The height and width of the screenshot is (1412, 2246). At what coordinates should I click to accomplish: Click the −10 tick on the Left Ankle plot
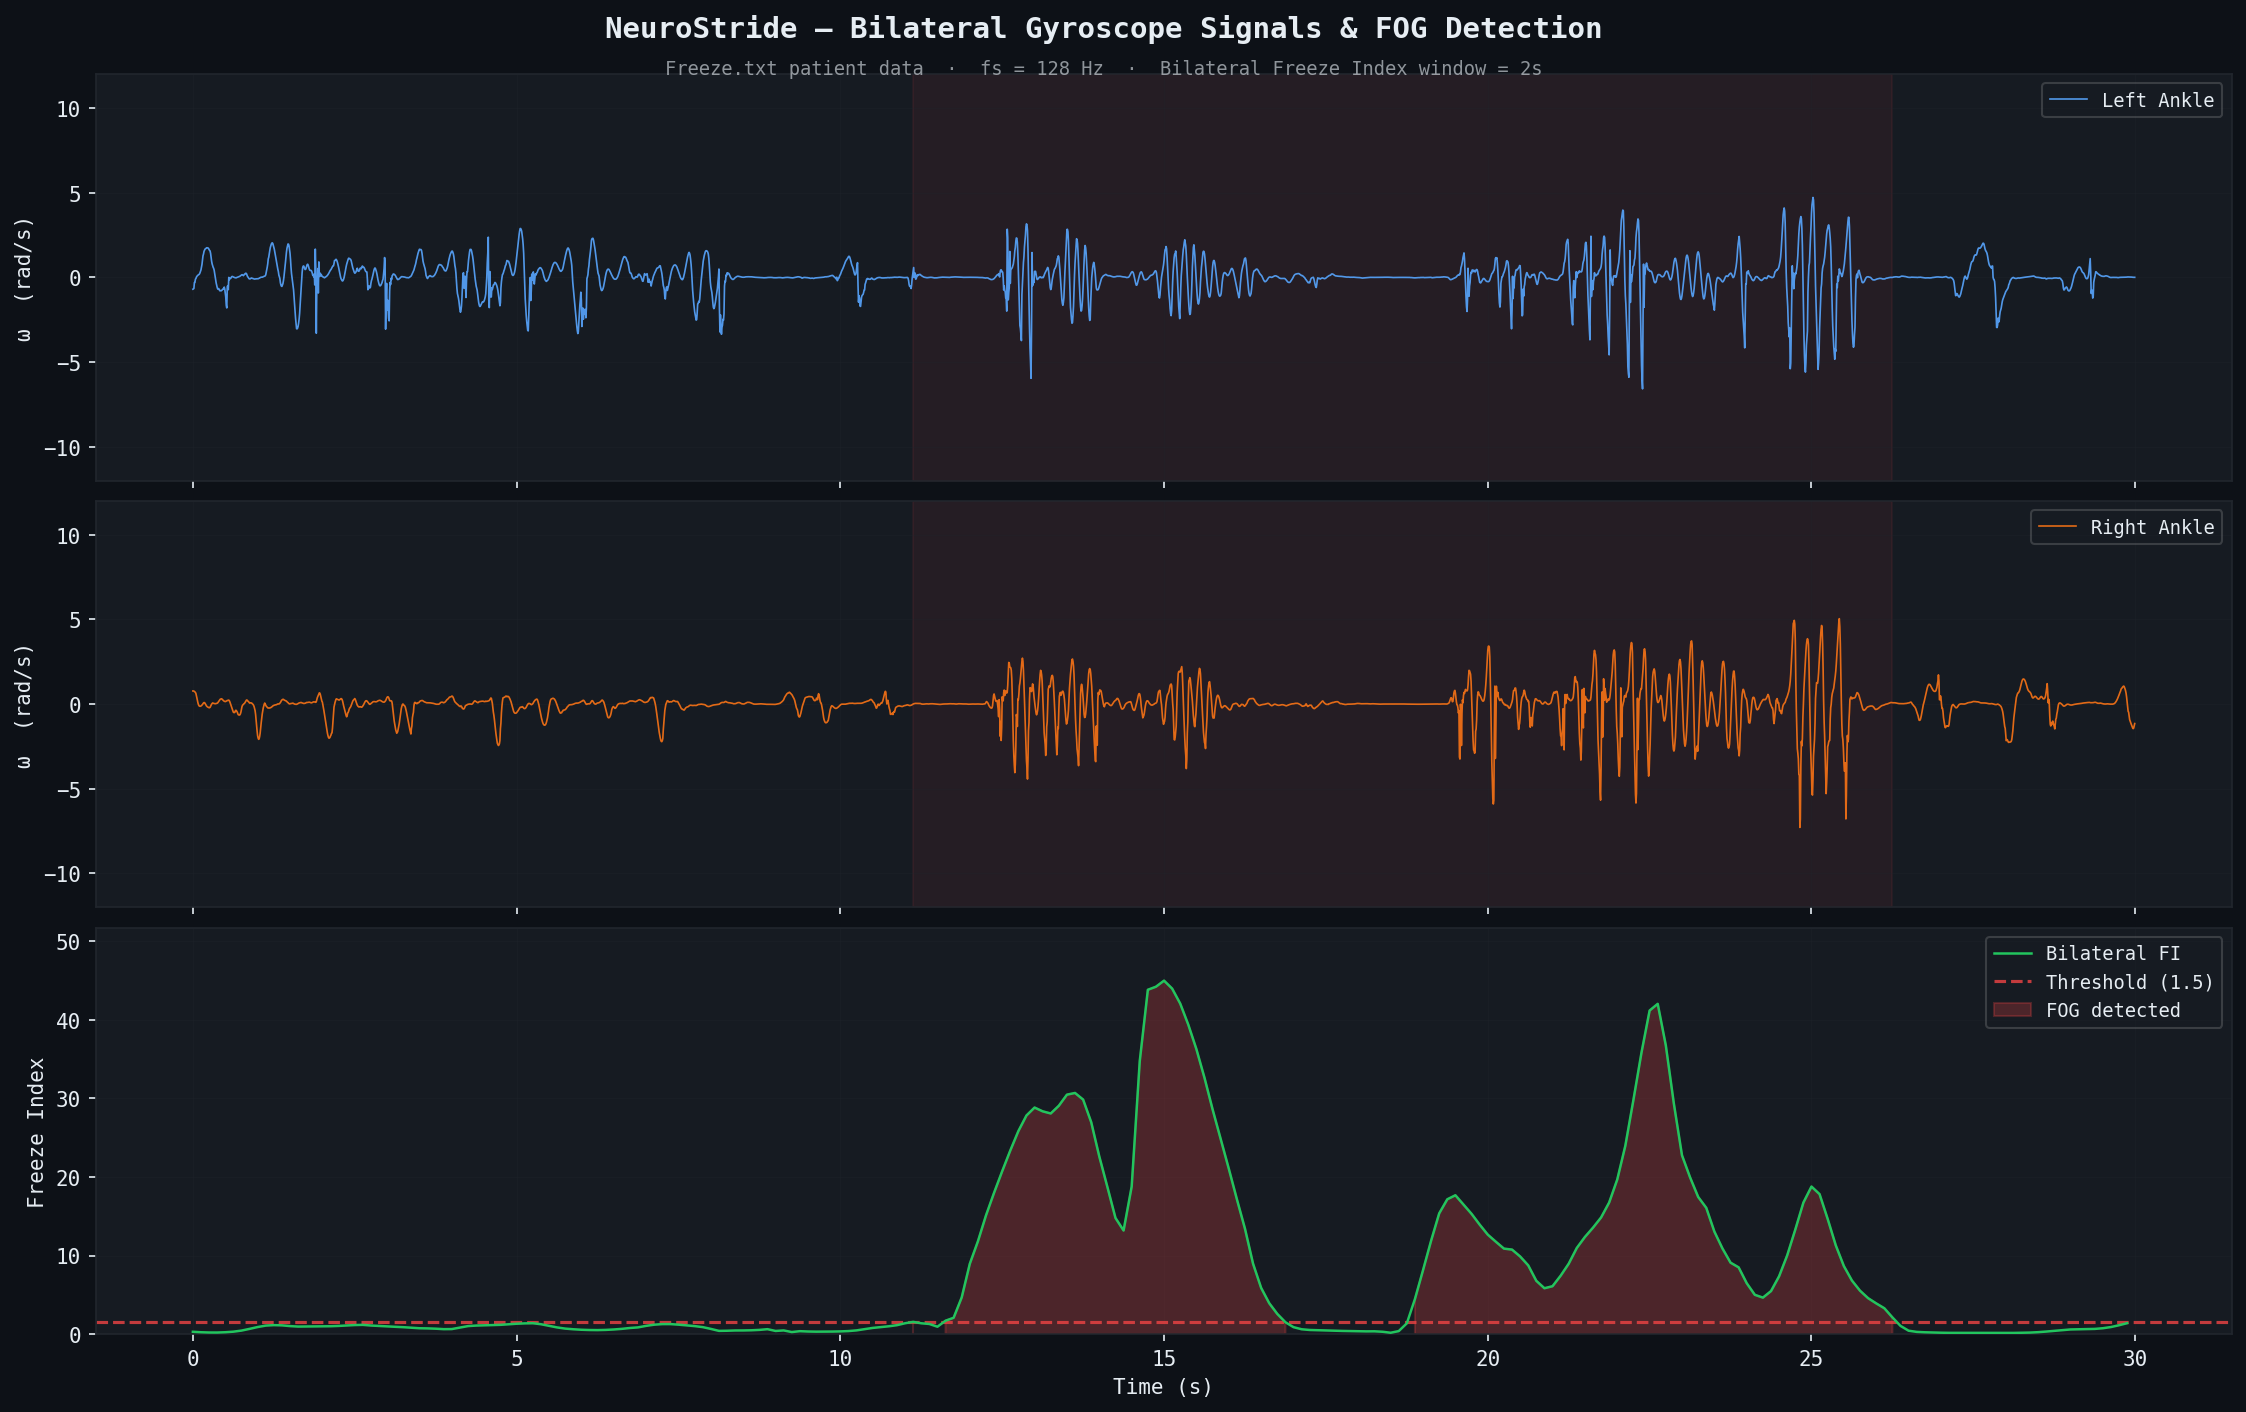[62, 447]
